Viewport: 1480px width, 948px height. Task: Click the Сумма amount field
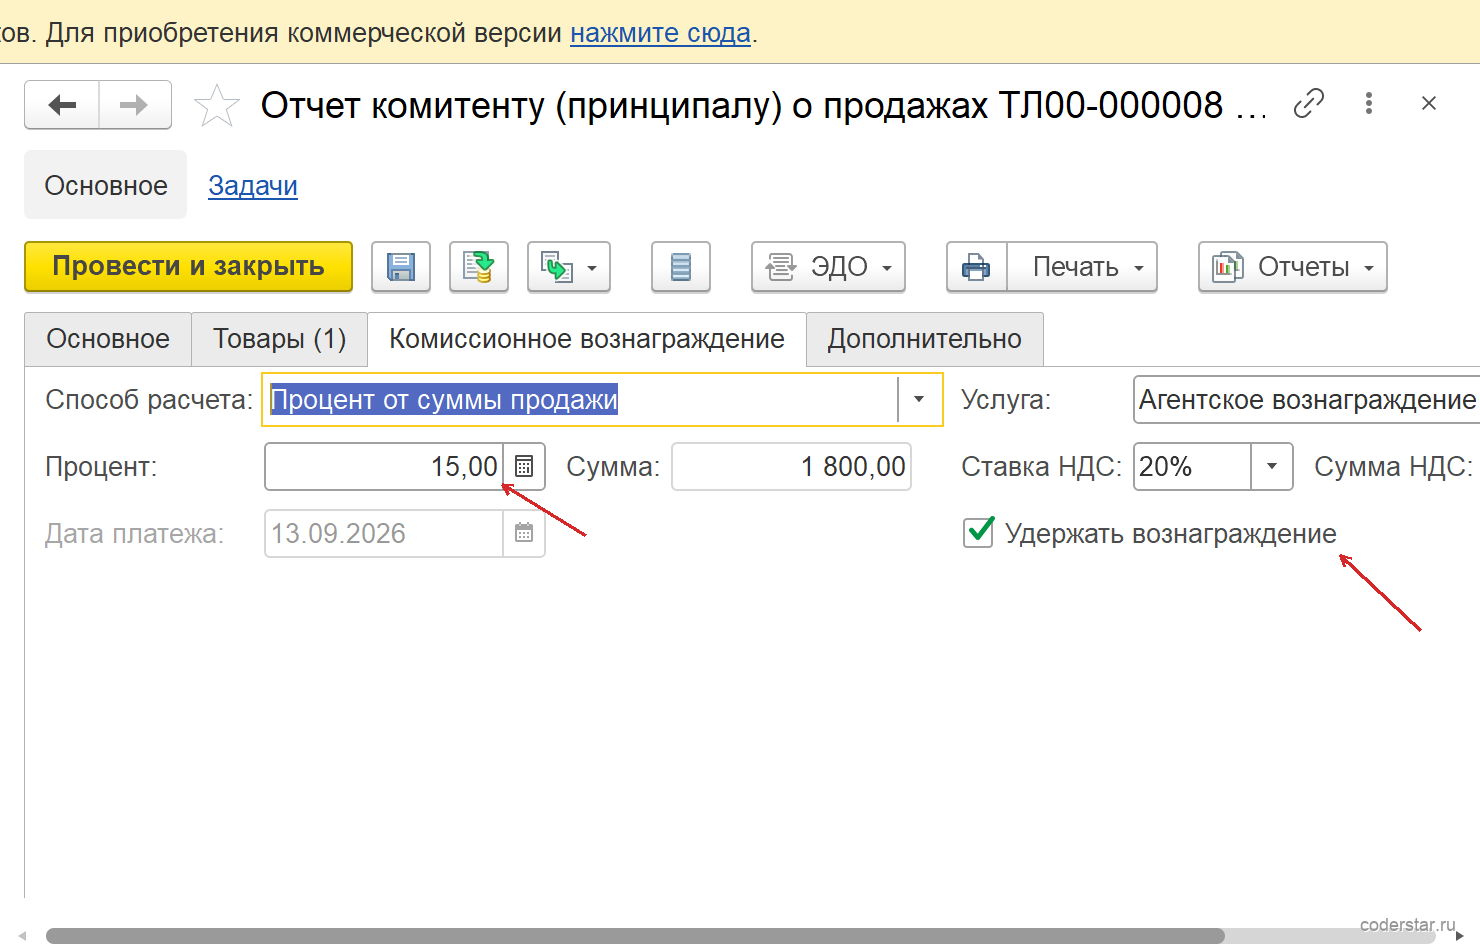[x=791, y=466]
